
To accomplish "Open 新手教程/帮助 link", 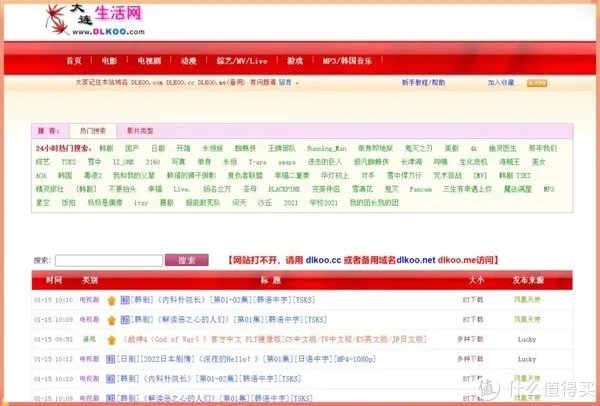I will point(423,82).
